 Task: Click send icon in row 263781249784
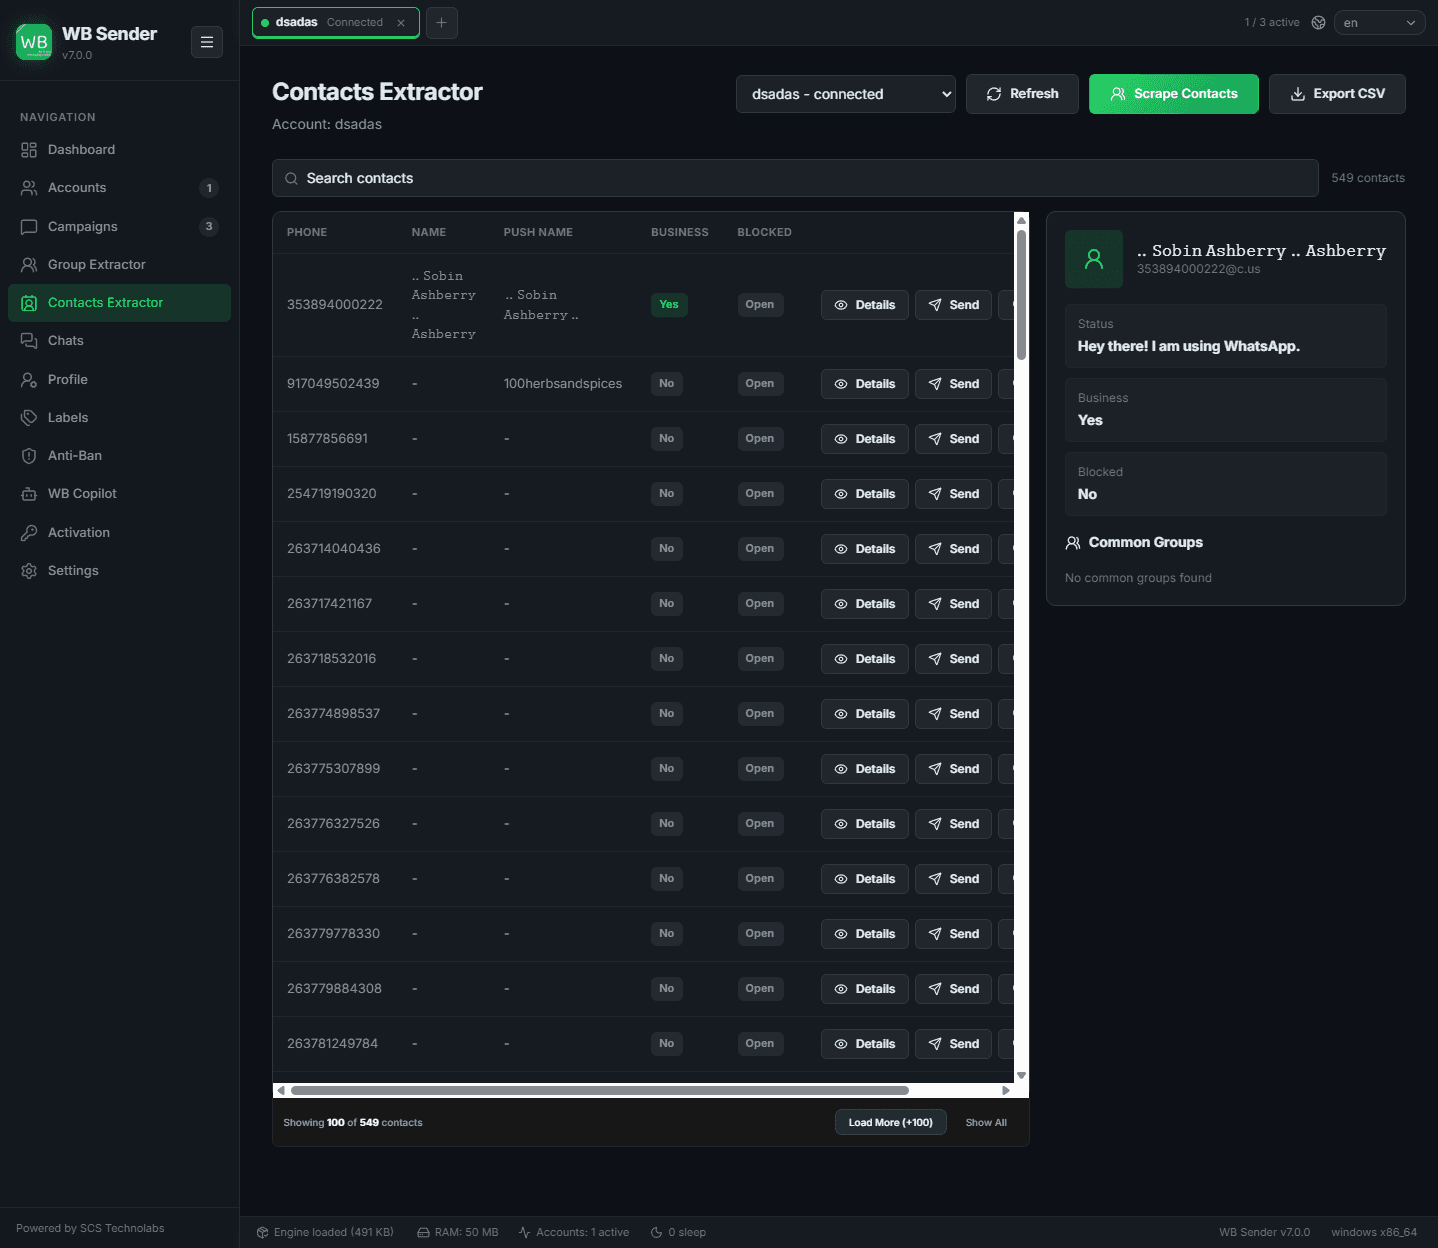coord(935,1044)
